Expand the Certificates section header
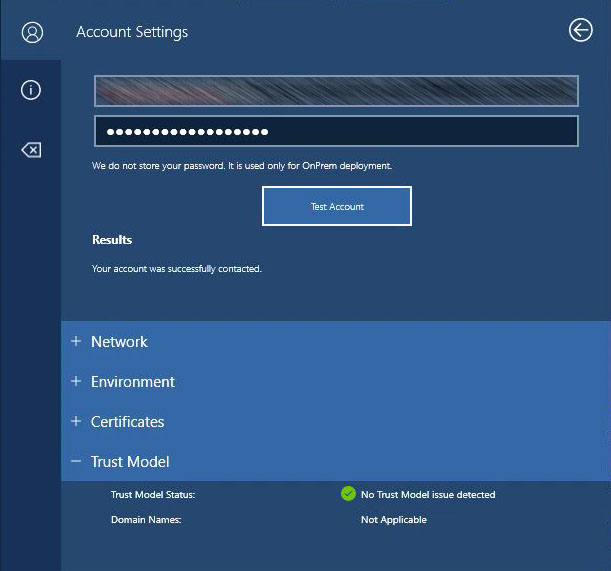Viewport: 611px width, 571px height. pos(127,422)
